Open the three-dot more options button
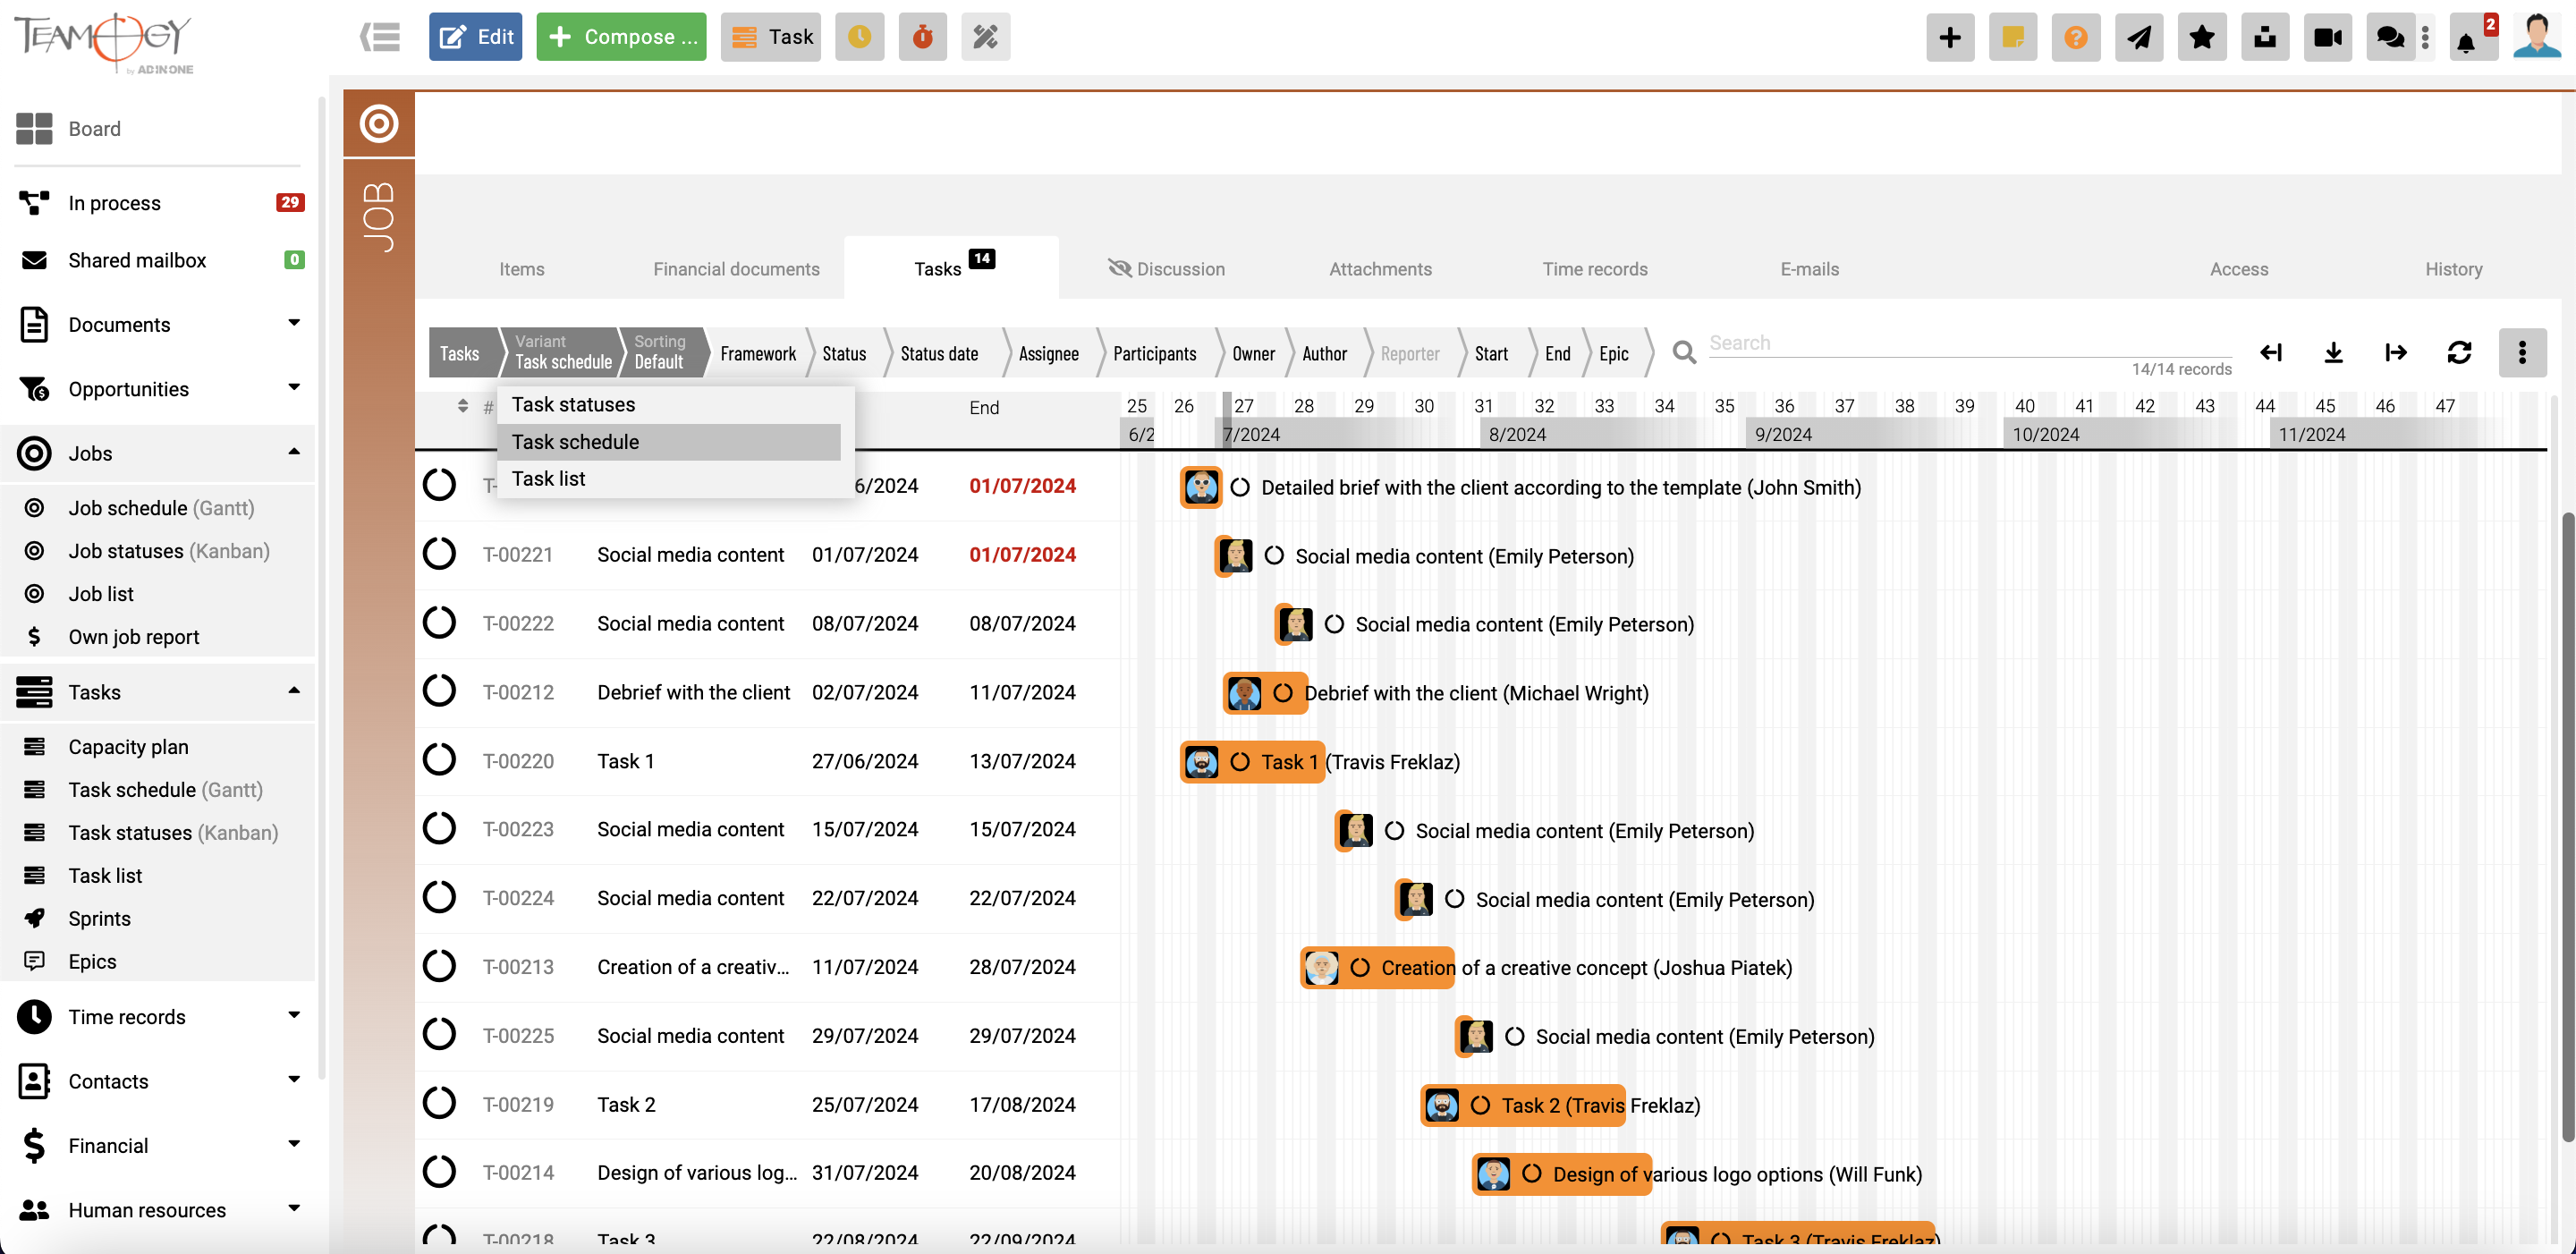This screenshot has width=2576, height=1254. click(2522, 352)
